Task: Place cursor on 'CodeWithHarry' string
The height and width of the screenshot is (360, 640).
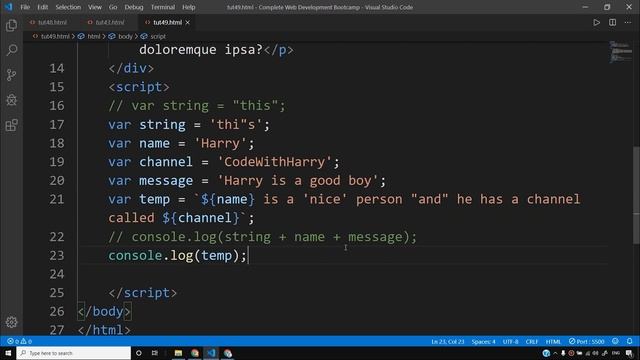Action: (x=274, y=162)
